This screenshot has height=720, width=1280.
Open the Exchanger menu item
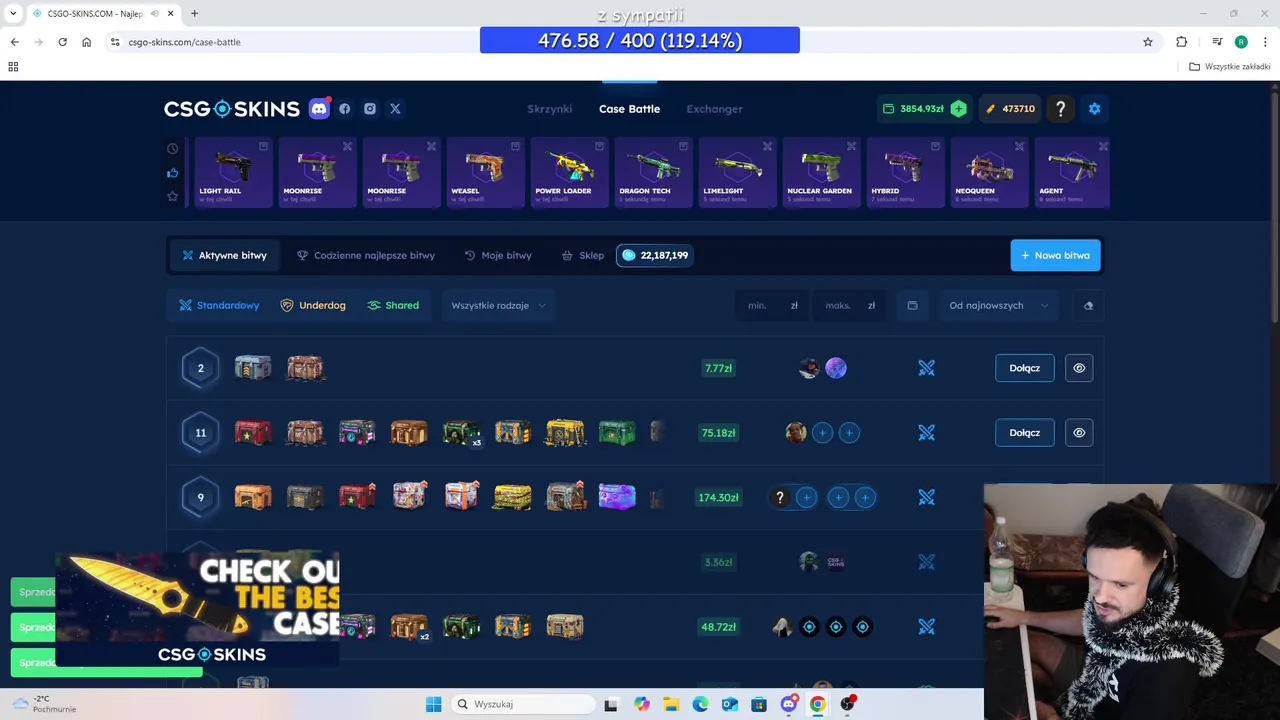(x=714, y=109)
